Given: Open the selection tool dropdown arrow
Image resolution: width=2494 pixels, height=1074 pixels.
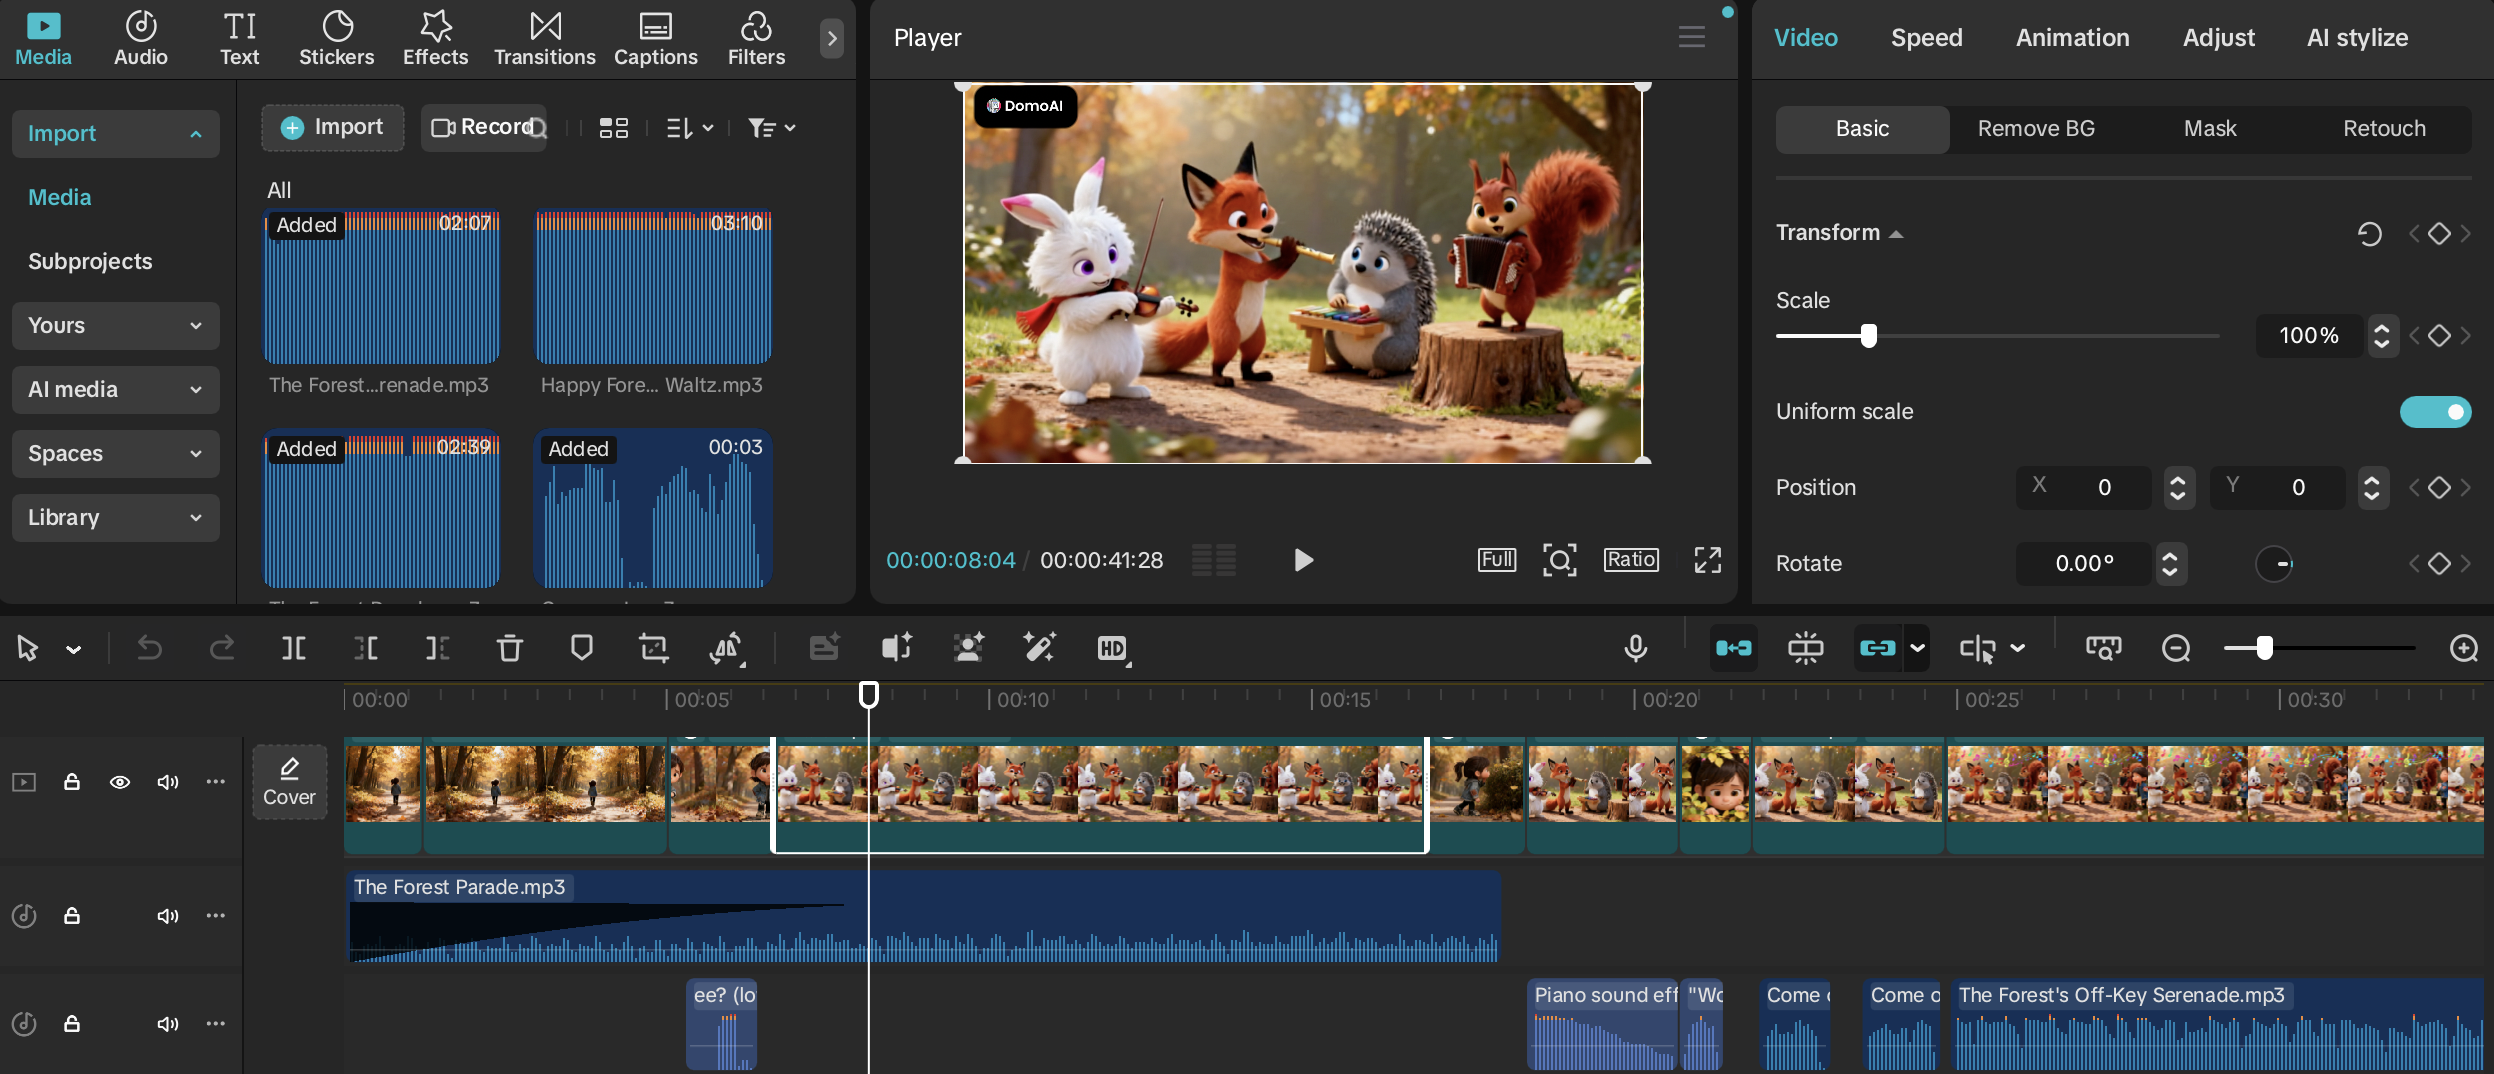Looking at the screenshot, I should tap(74, 650).
